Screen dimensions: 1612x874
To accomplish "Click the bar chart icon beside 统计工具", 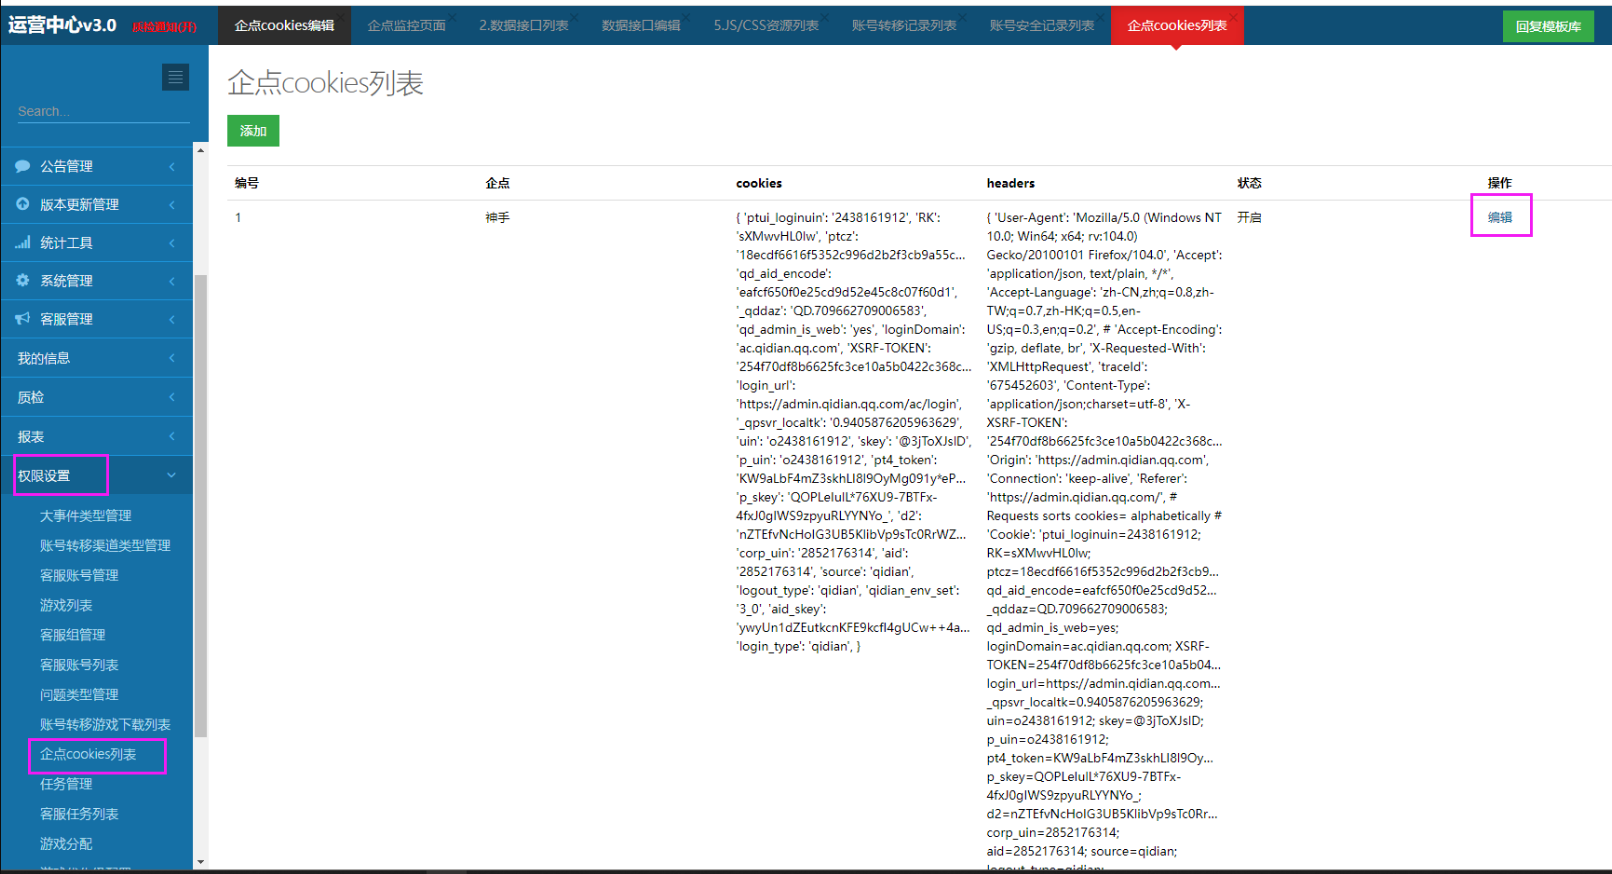I will point(23,243).
